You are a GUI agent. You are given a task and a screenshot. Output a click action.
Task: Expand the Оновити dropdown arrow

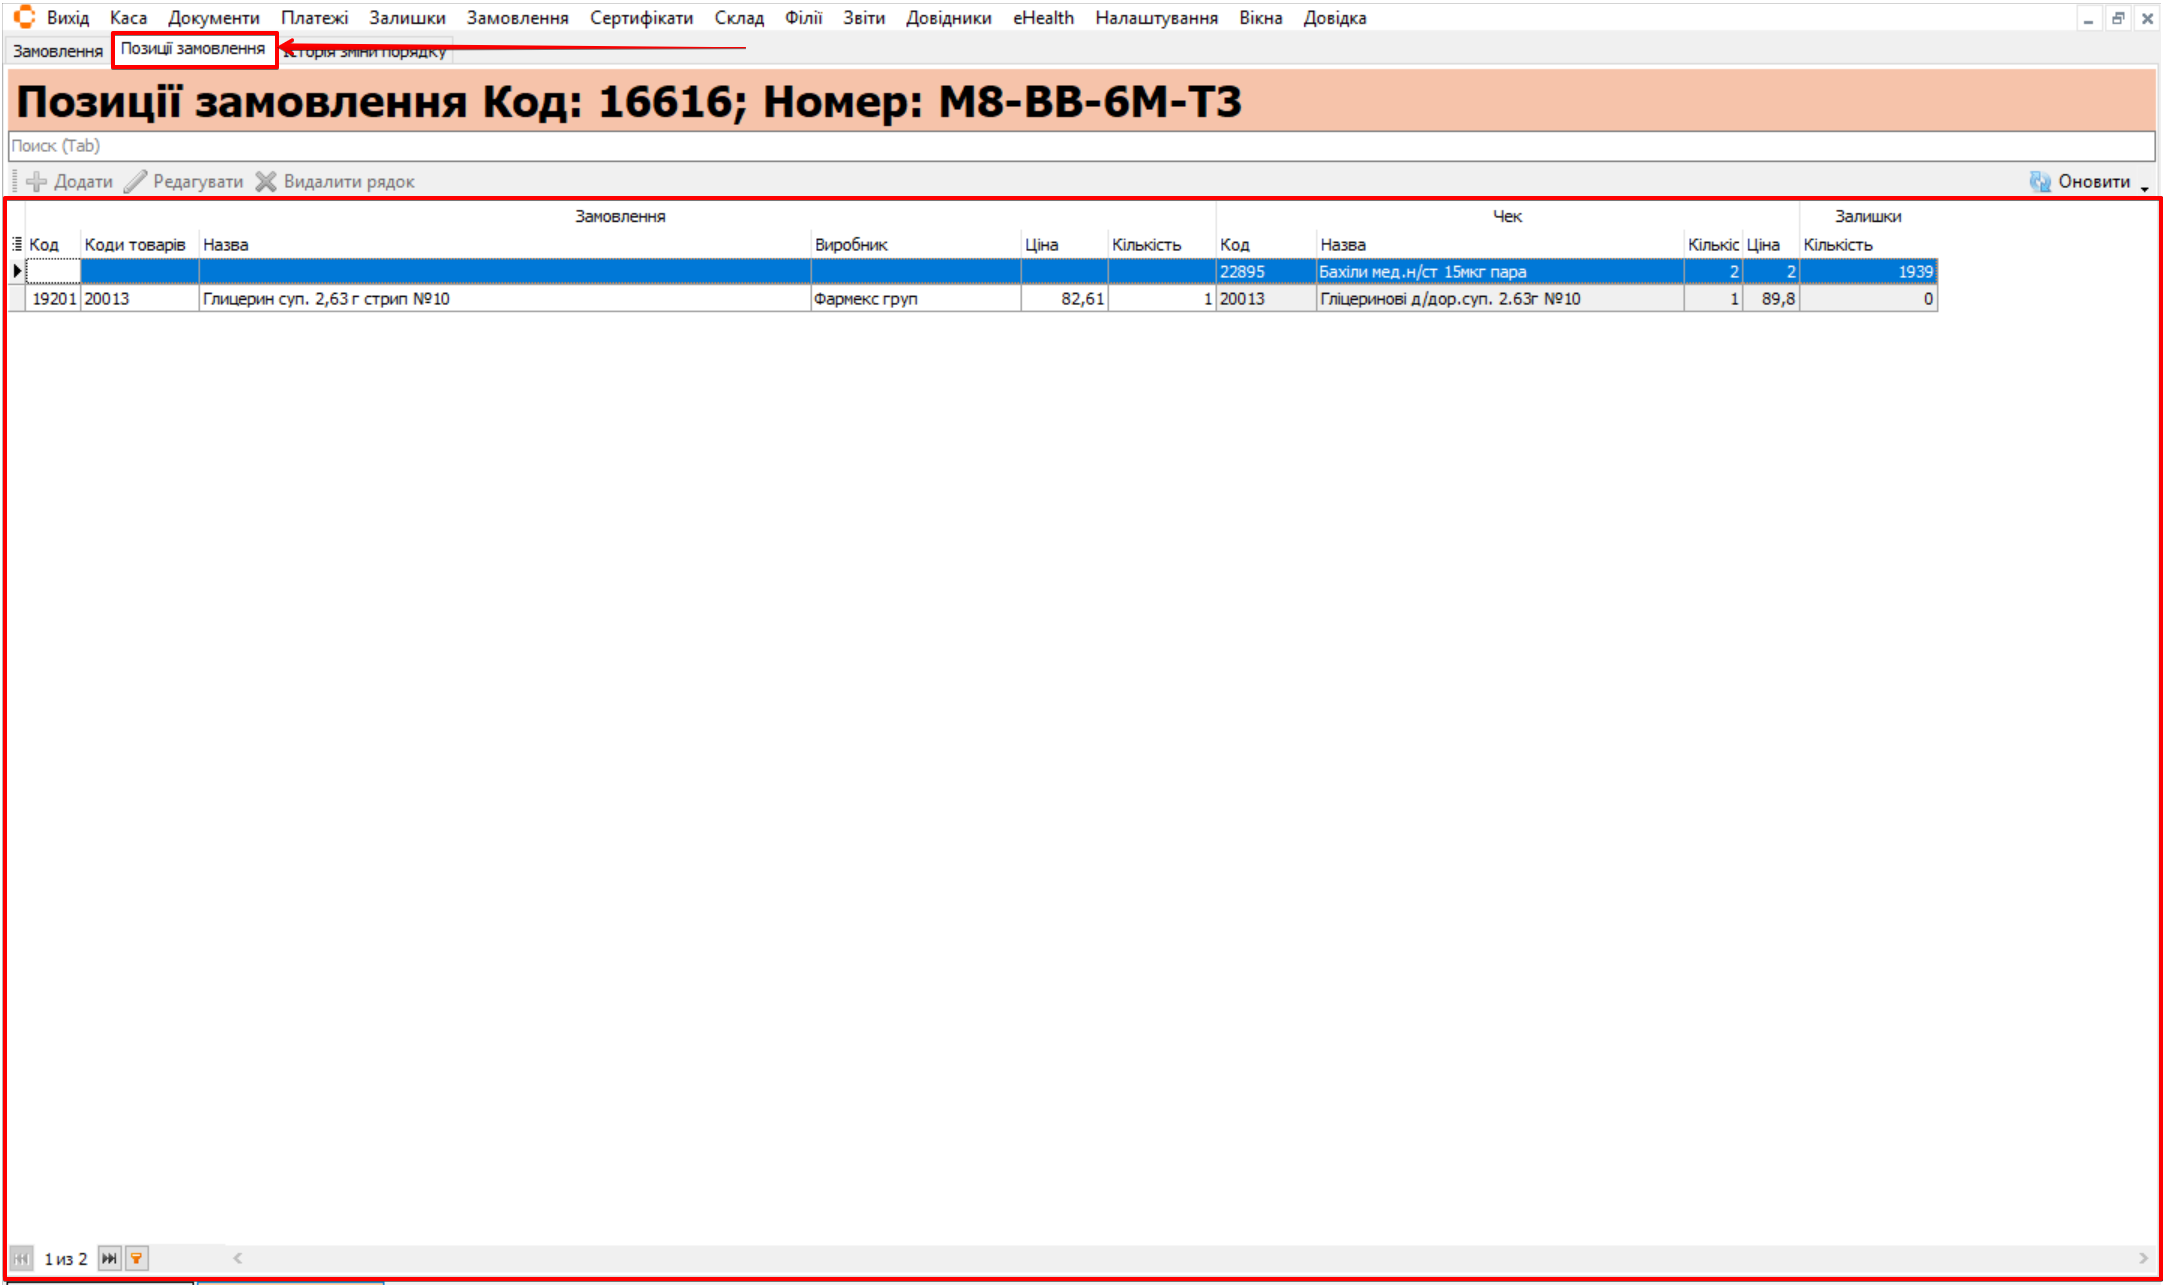coord(2145,187)
